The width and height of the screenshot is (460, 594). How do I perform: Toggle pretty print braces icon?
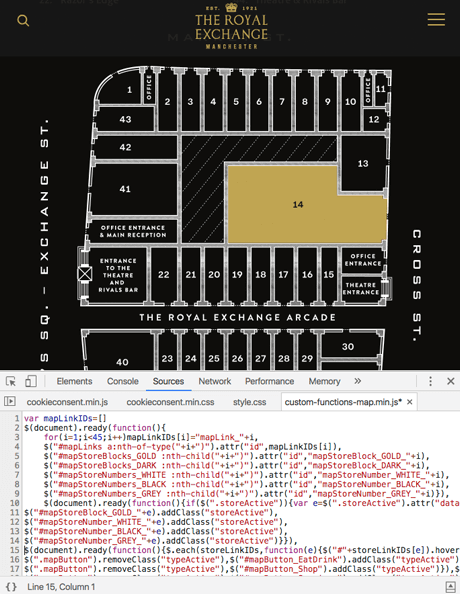[x=11, y=587]
